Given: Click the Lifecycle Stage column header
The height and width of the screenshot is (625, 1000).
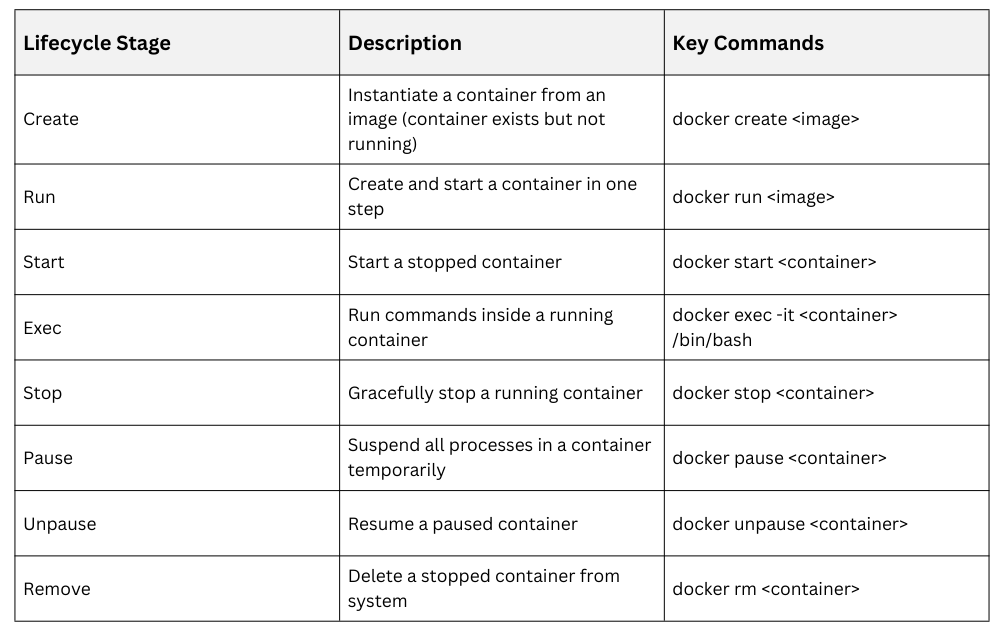Looking at the screenshot, I should pos(97,43).
